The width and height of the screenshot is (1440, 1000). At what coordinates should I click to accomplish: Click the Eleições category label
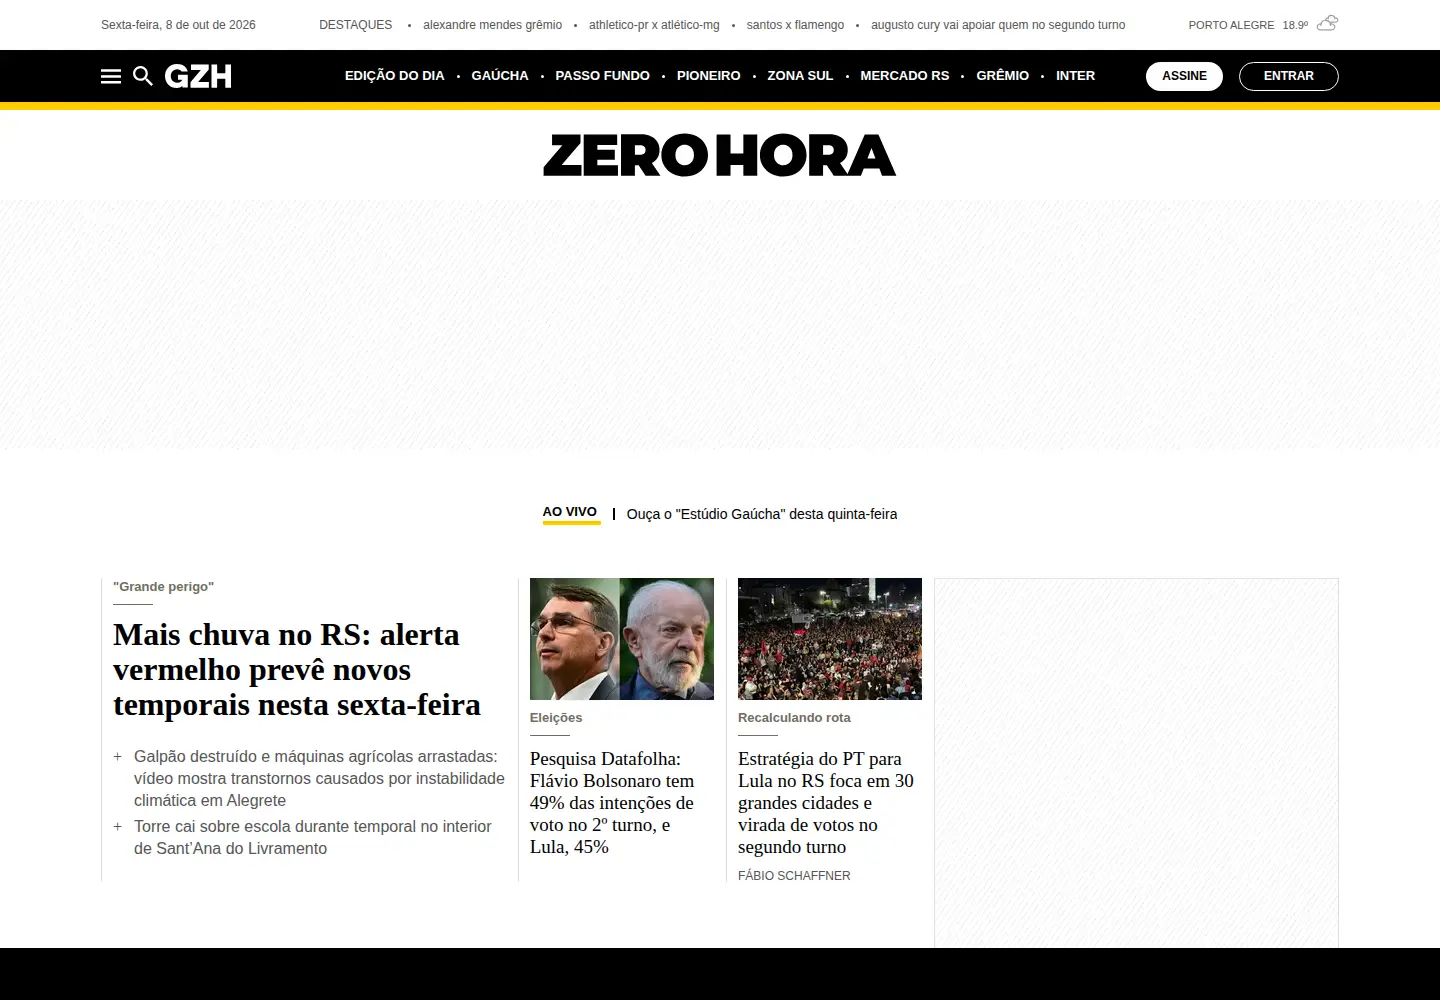[x=556, y=718]
